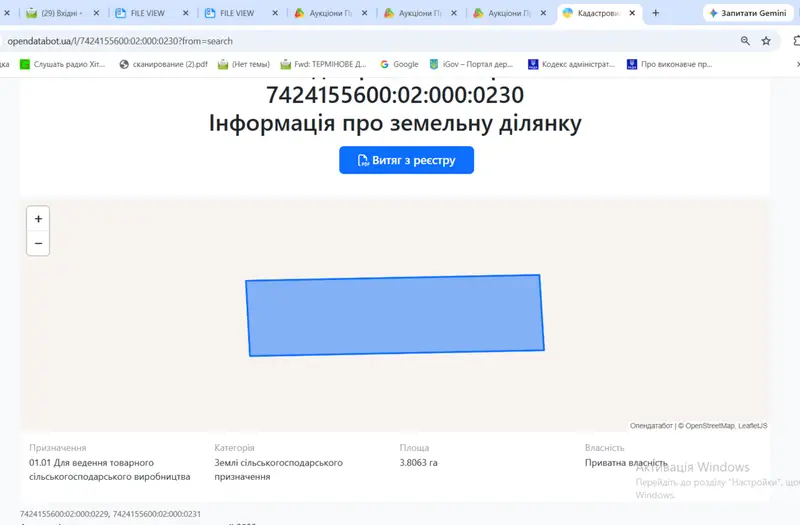The image size is (800, 525).
Task: Open the '(Нет темы)' bookmark
Action: (243, 64)
